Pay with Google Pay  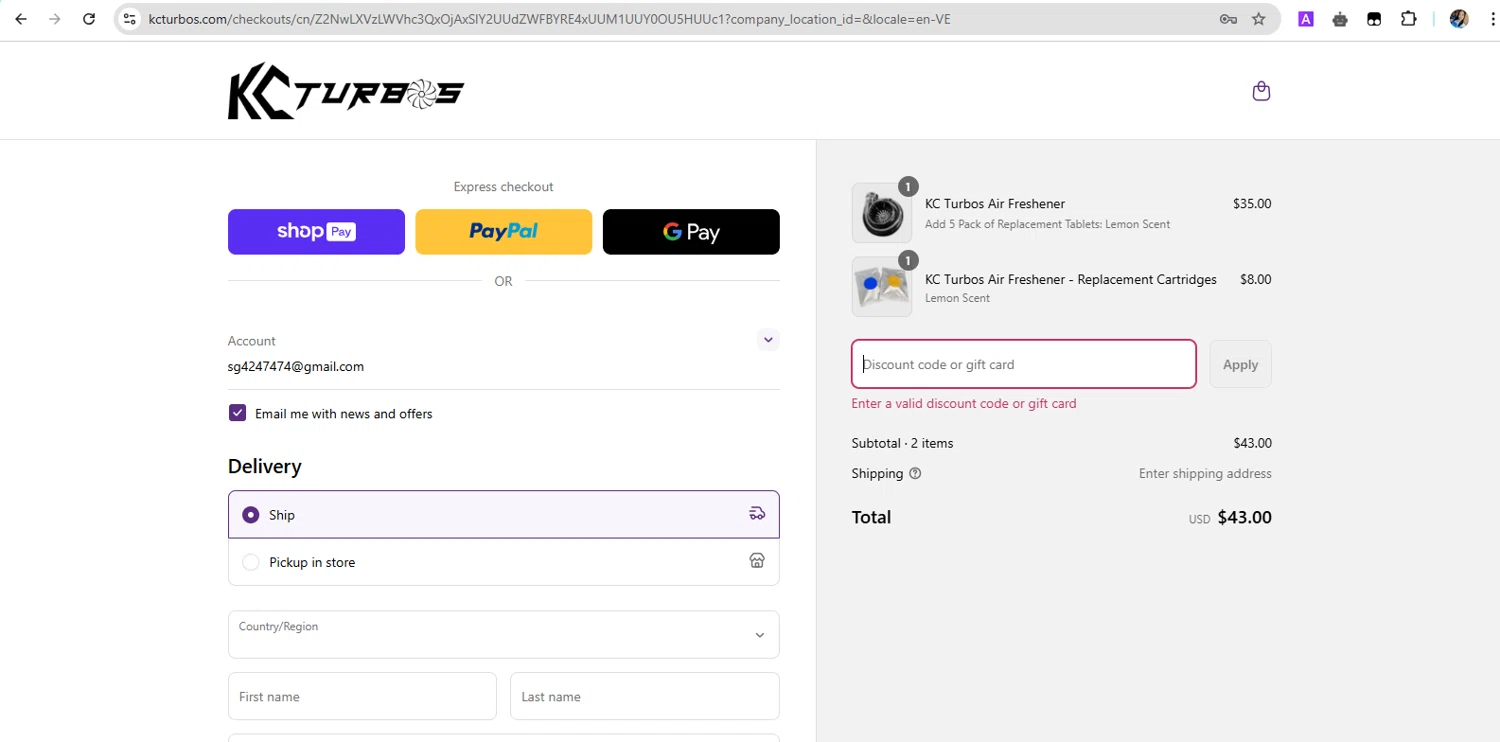[x=691, y=232]
